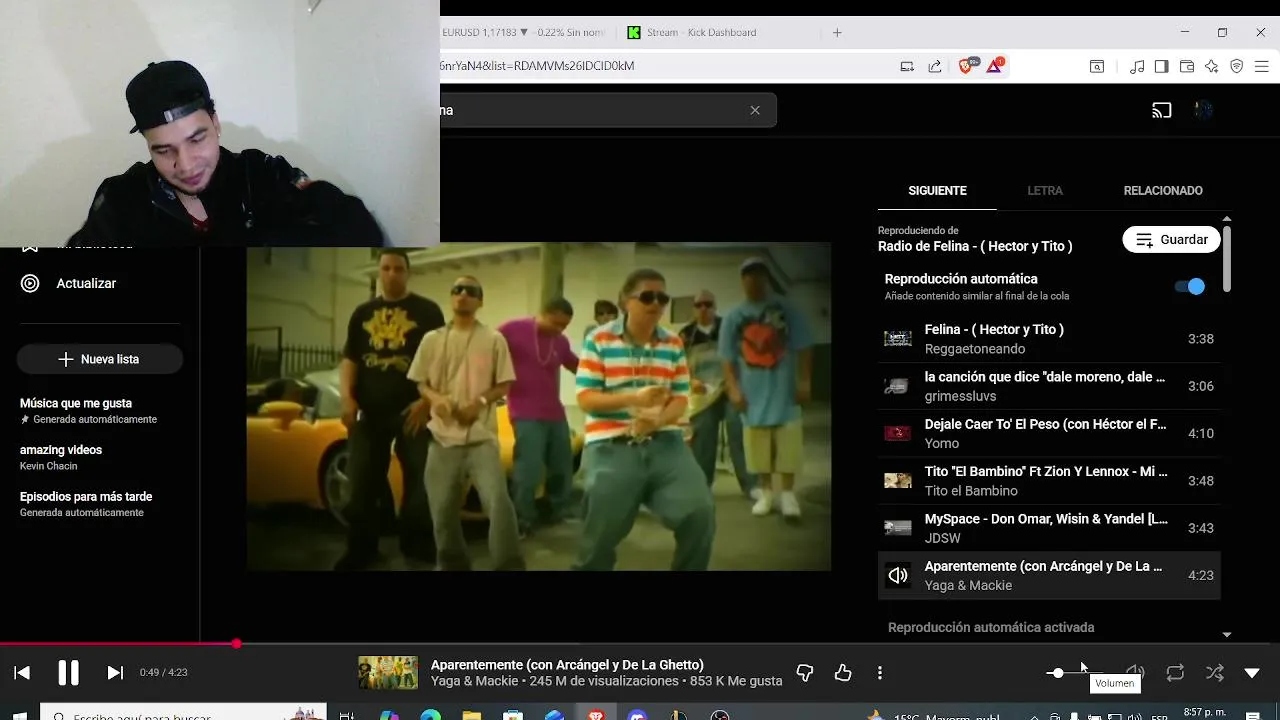
Task: Open Brave Playlist music note icon
Action: tap(1137, 67)
